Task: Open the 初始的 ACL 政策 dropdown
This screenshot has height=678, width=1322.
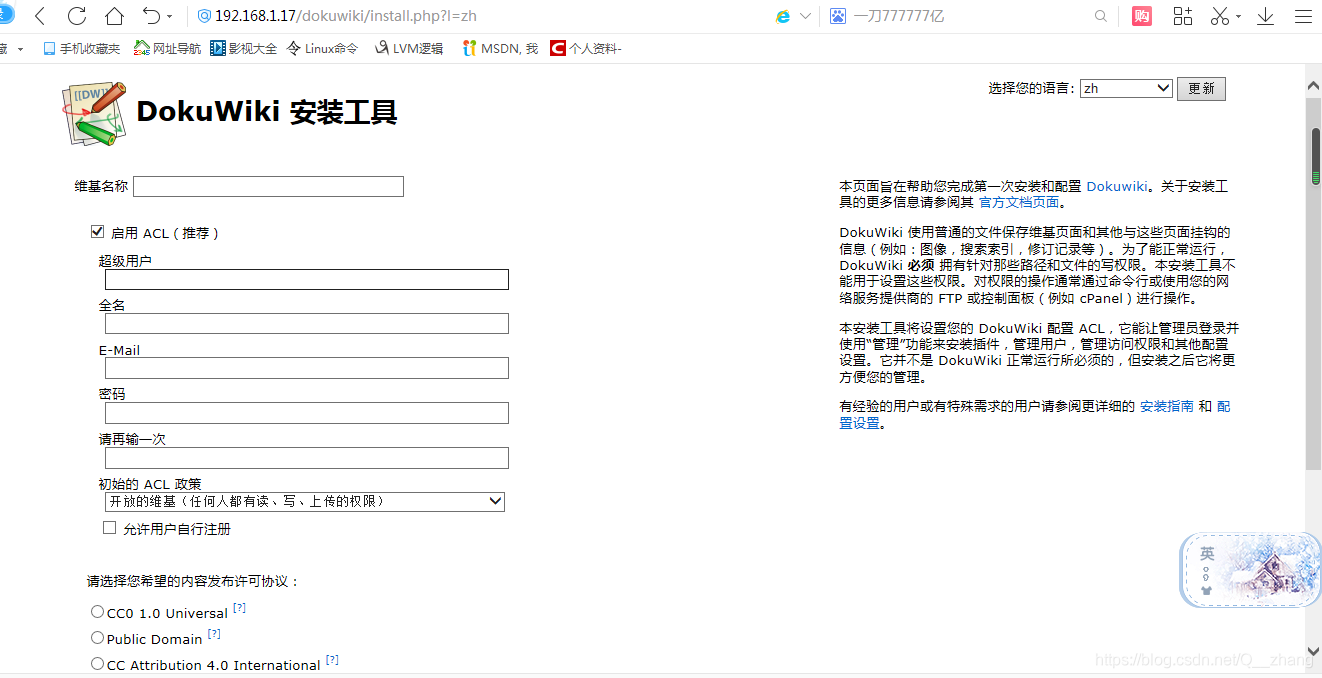Action: click(x=305, y=501)
